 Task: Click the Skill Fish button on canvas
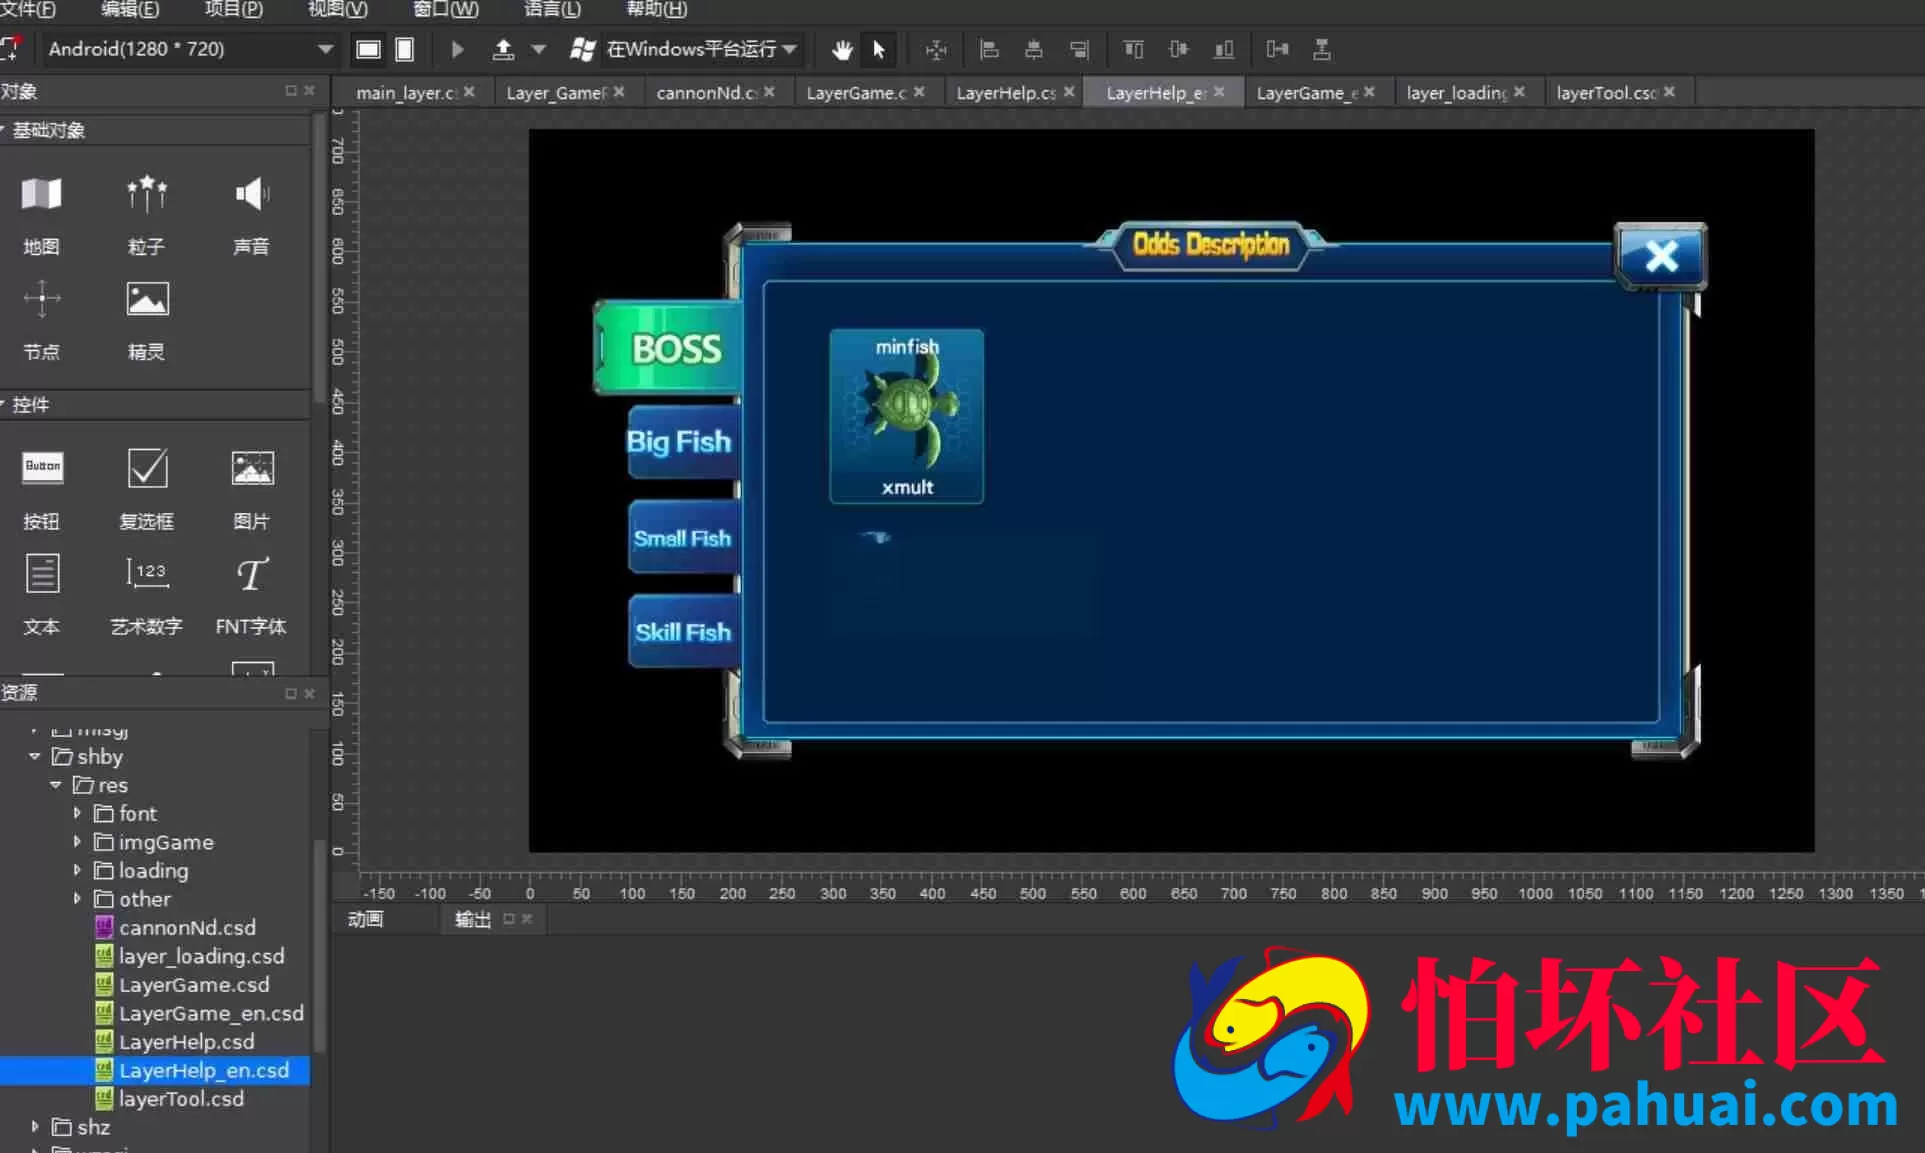[x=683, y=632]
